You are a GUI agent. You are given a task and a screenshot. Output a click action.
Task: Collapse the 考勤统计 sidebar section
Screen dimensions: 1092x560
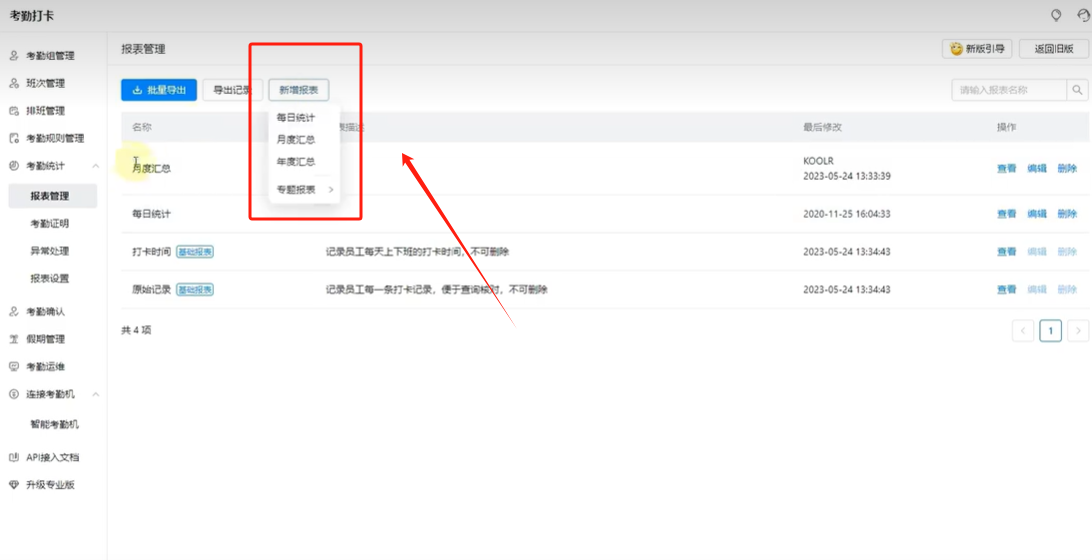[96, 166]
